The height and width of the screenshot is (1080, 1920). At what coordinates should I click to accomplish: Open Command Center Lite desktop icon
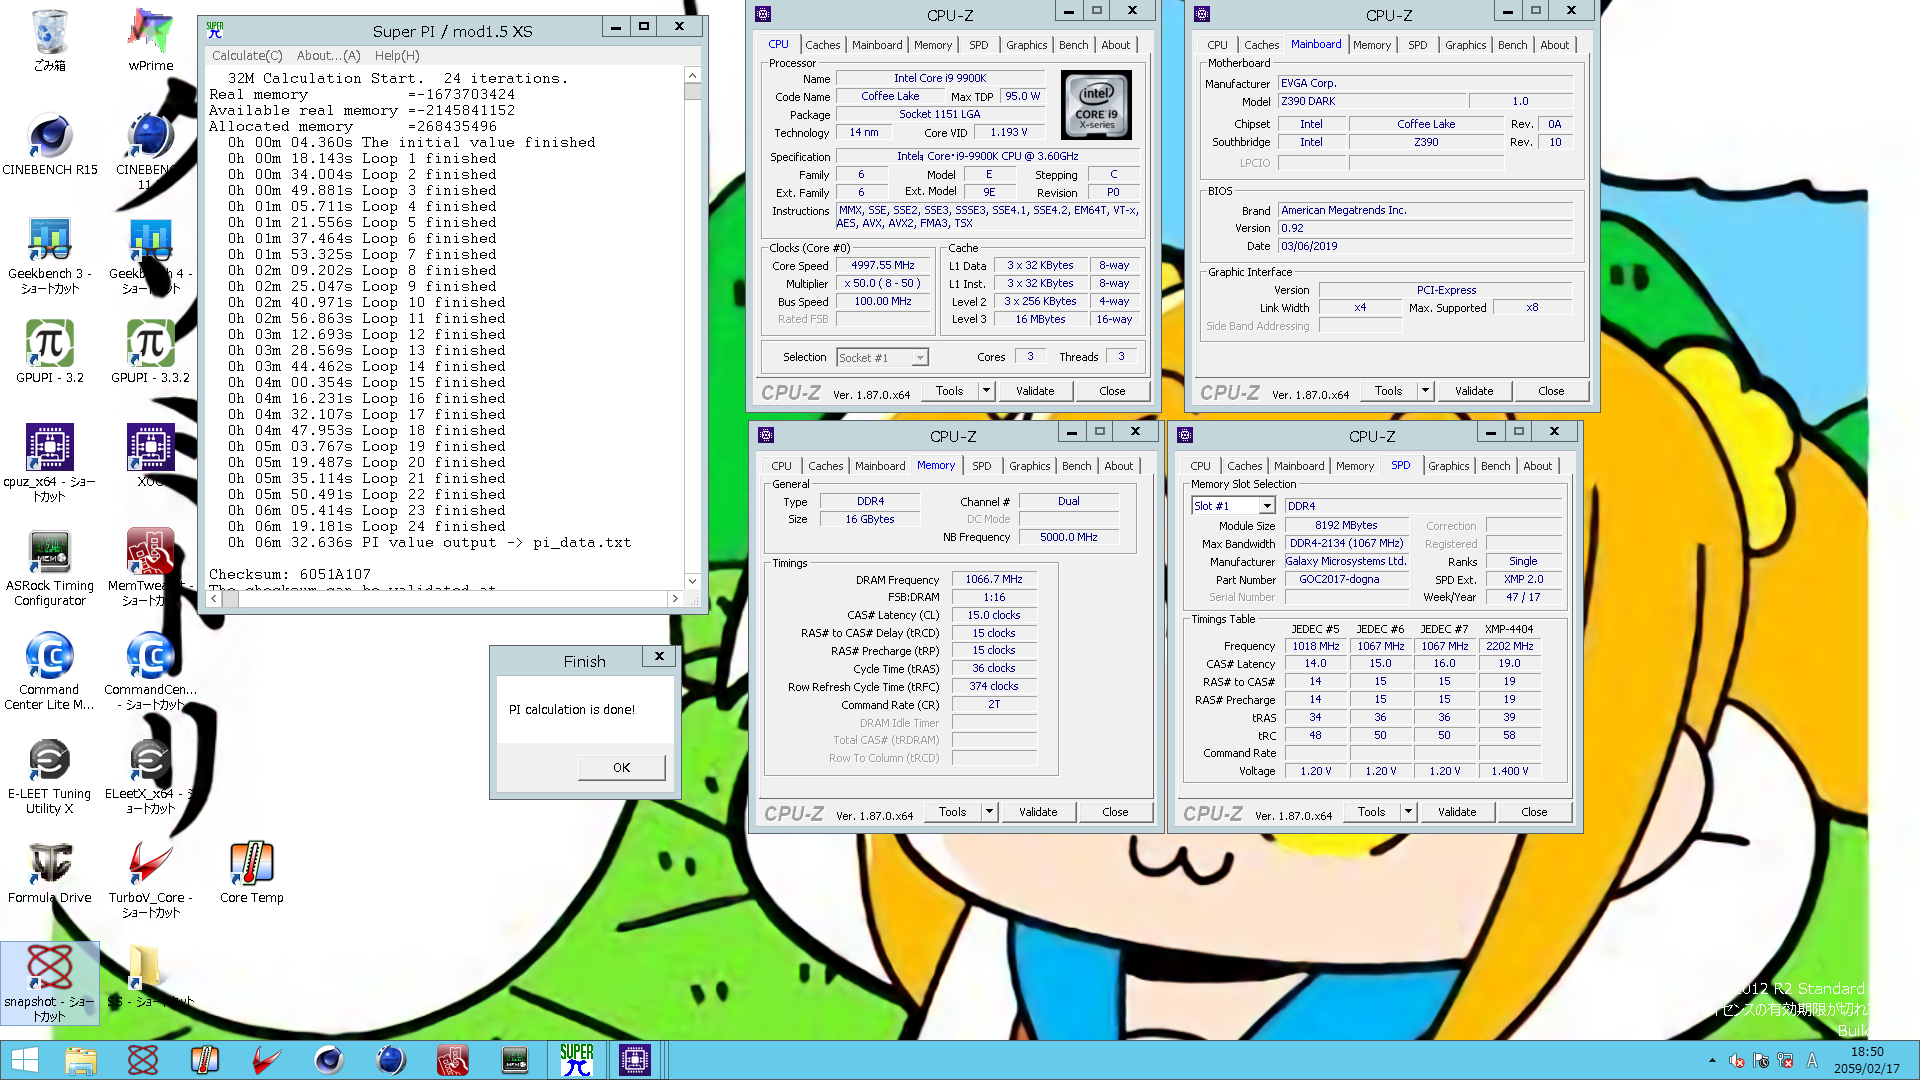[x=50, y=671]
